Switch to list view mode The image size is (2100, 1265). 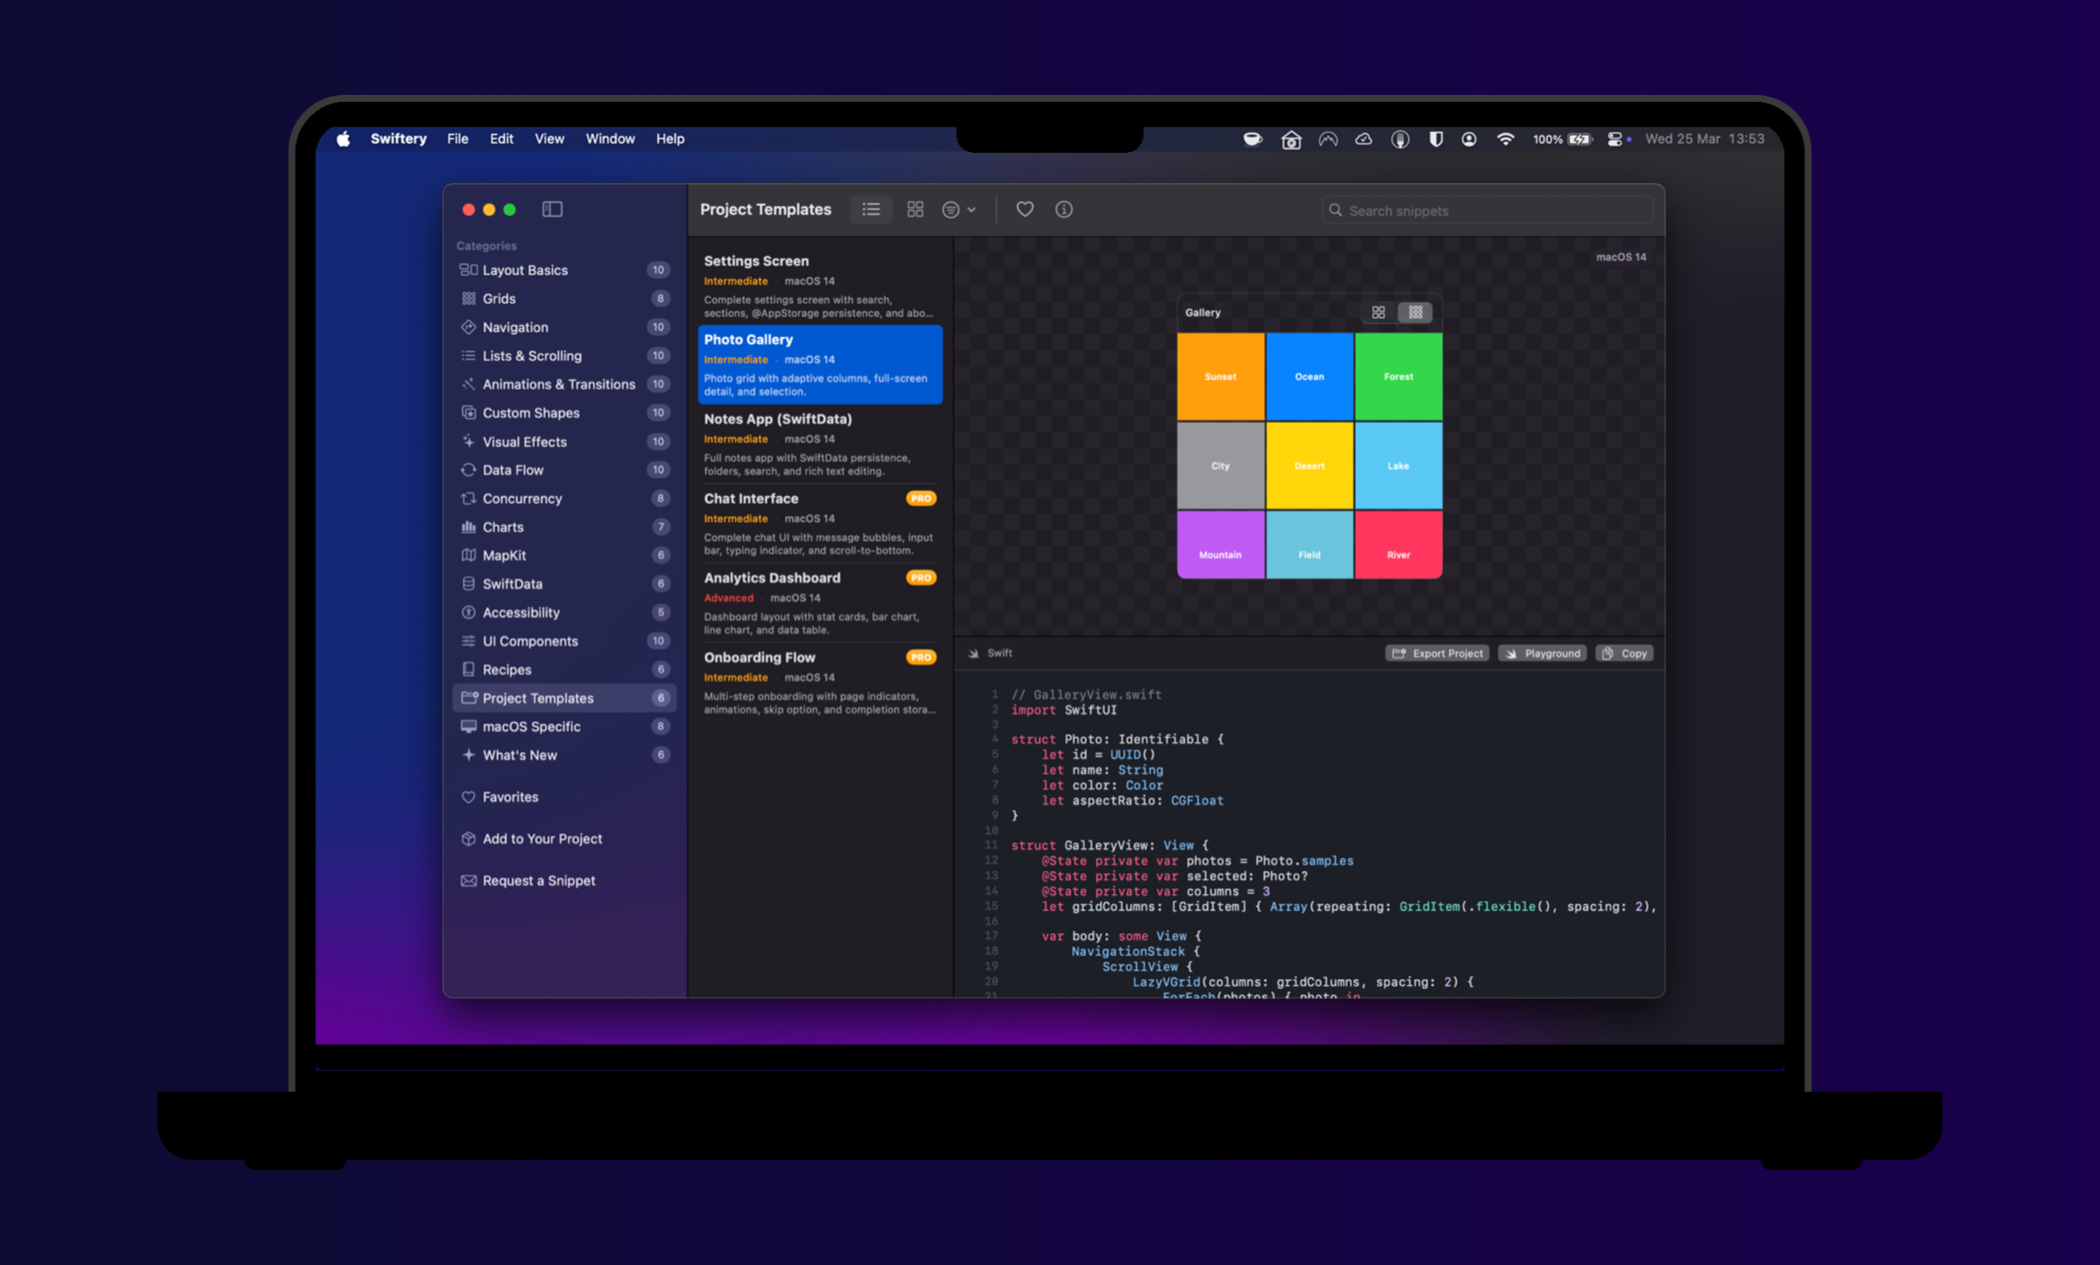[x=871, y=209]
